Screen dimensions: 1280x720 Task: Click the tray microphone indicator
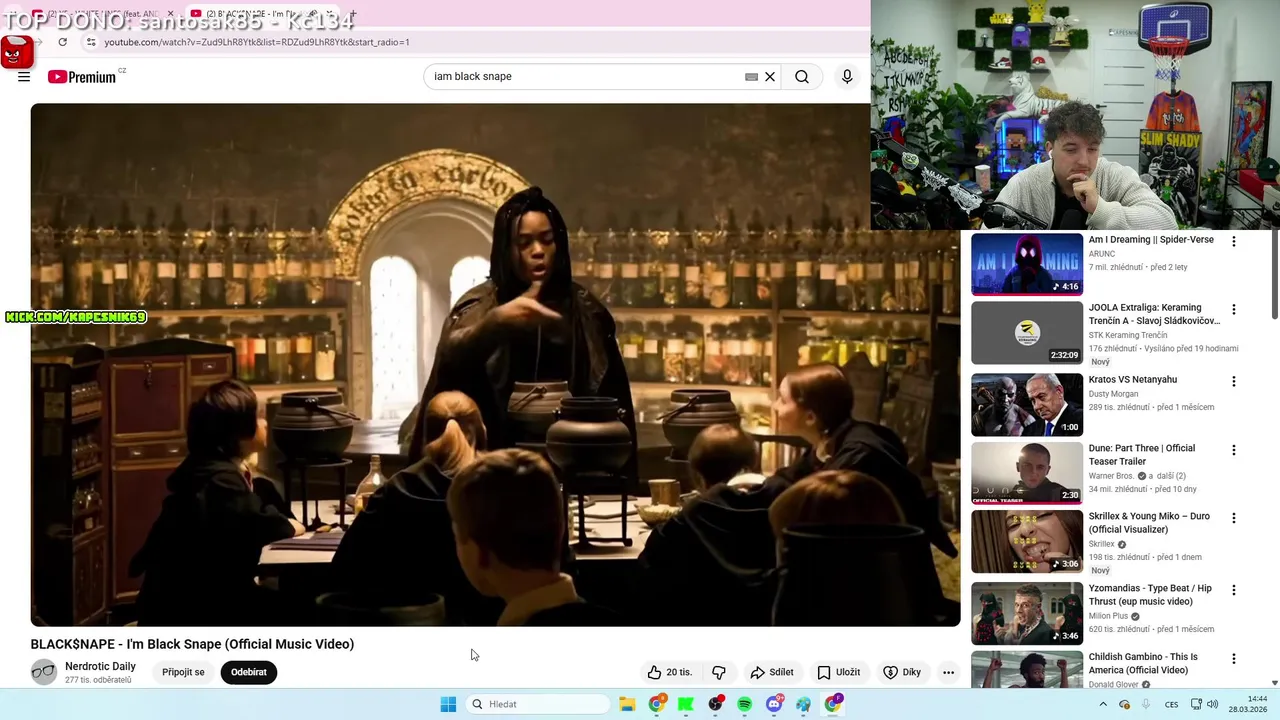(x=1146, y=704)
